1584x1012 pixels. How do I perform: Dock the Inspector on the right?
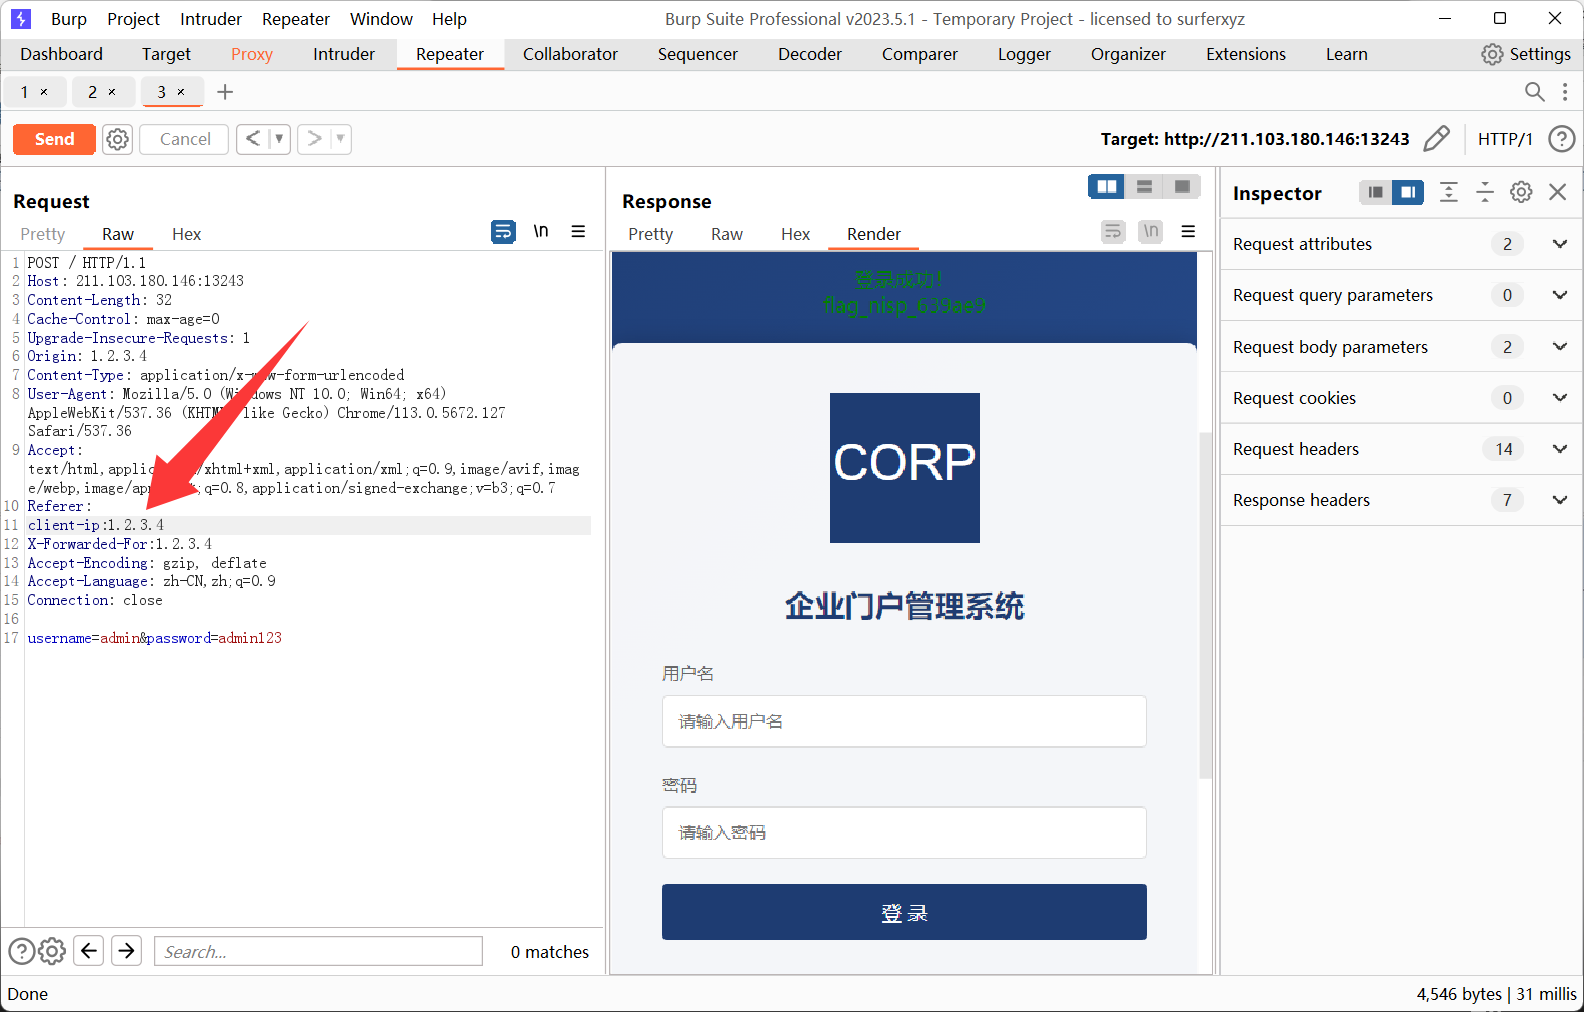pos(1408,192)
